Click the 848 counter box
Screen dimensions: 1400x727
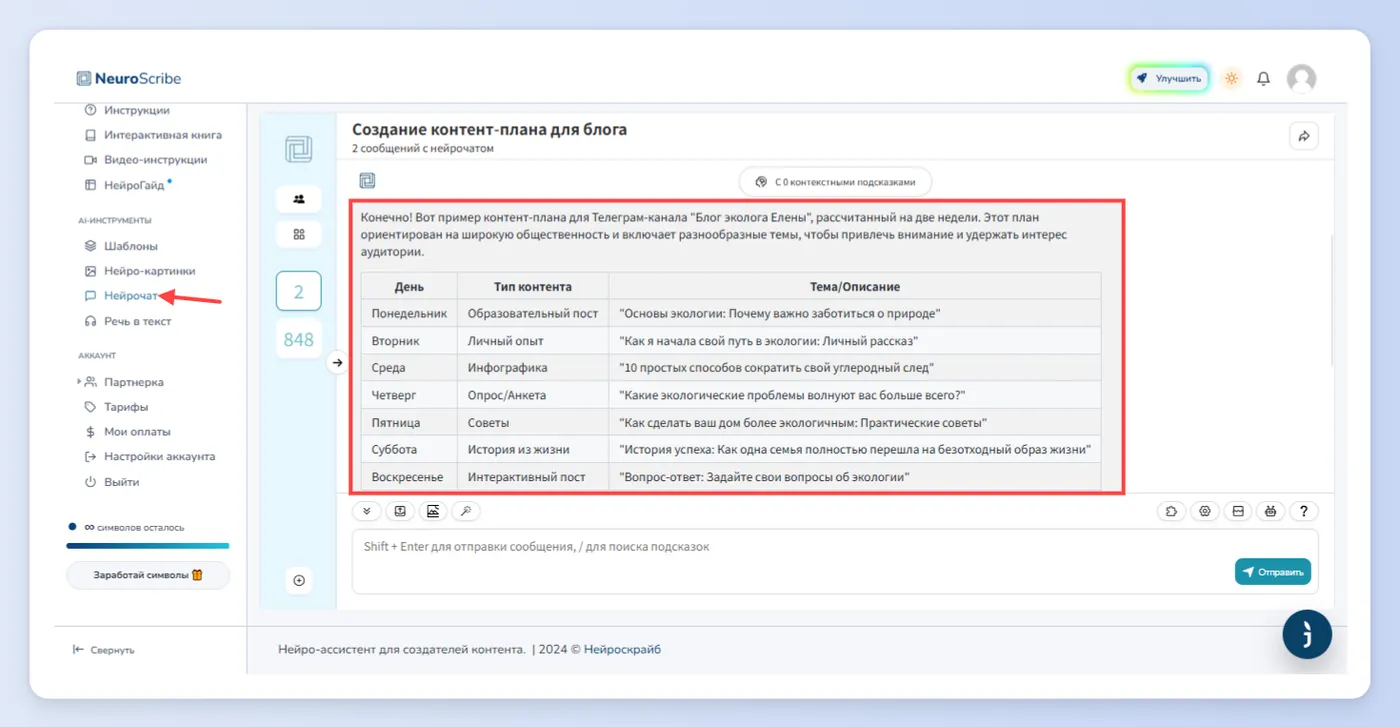pyautogui.click(x=298, y=340)
